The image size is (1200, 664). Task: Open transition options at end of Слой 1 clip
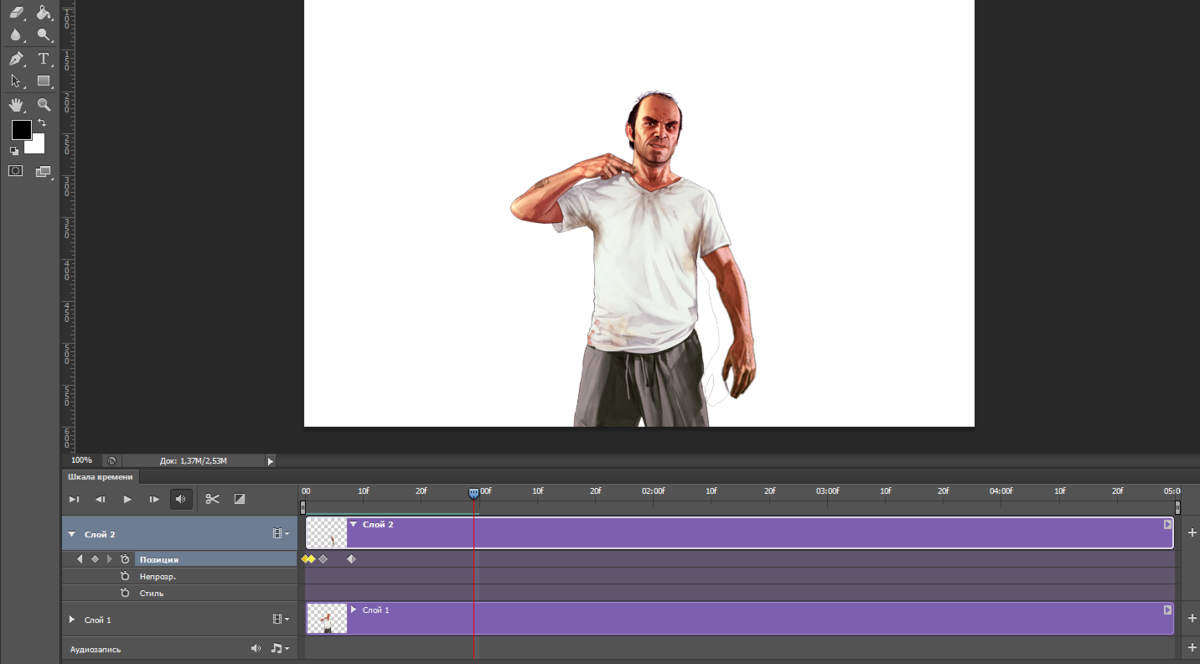(1167, 610)
